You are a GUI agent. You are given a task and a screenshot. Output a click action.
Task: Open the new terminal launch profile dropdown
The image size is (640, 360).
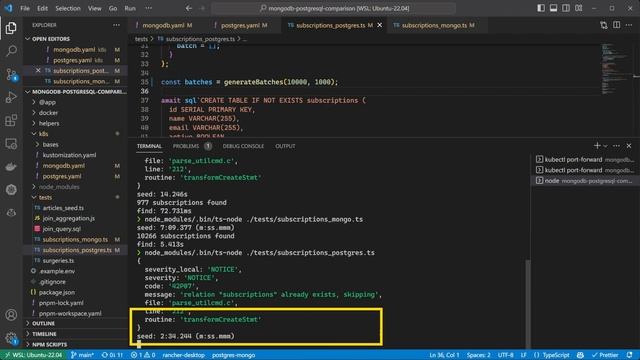605,146
